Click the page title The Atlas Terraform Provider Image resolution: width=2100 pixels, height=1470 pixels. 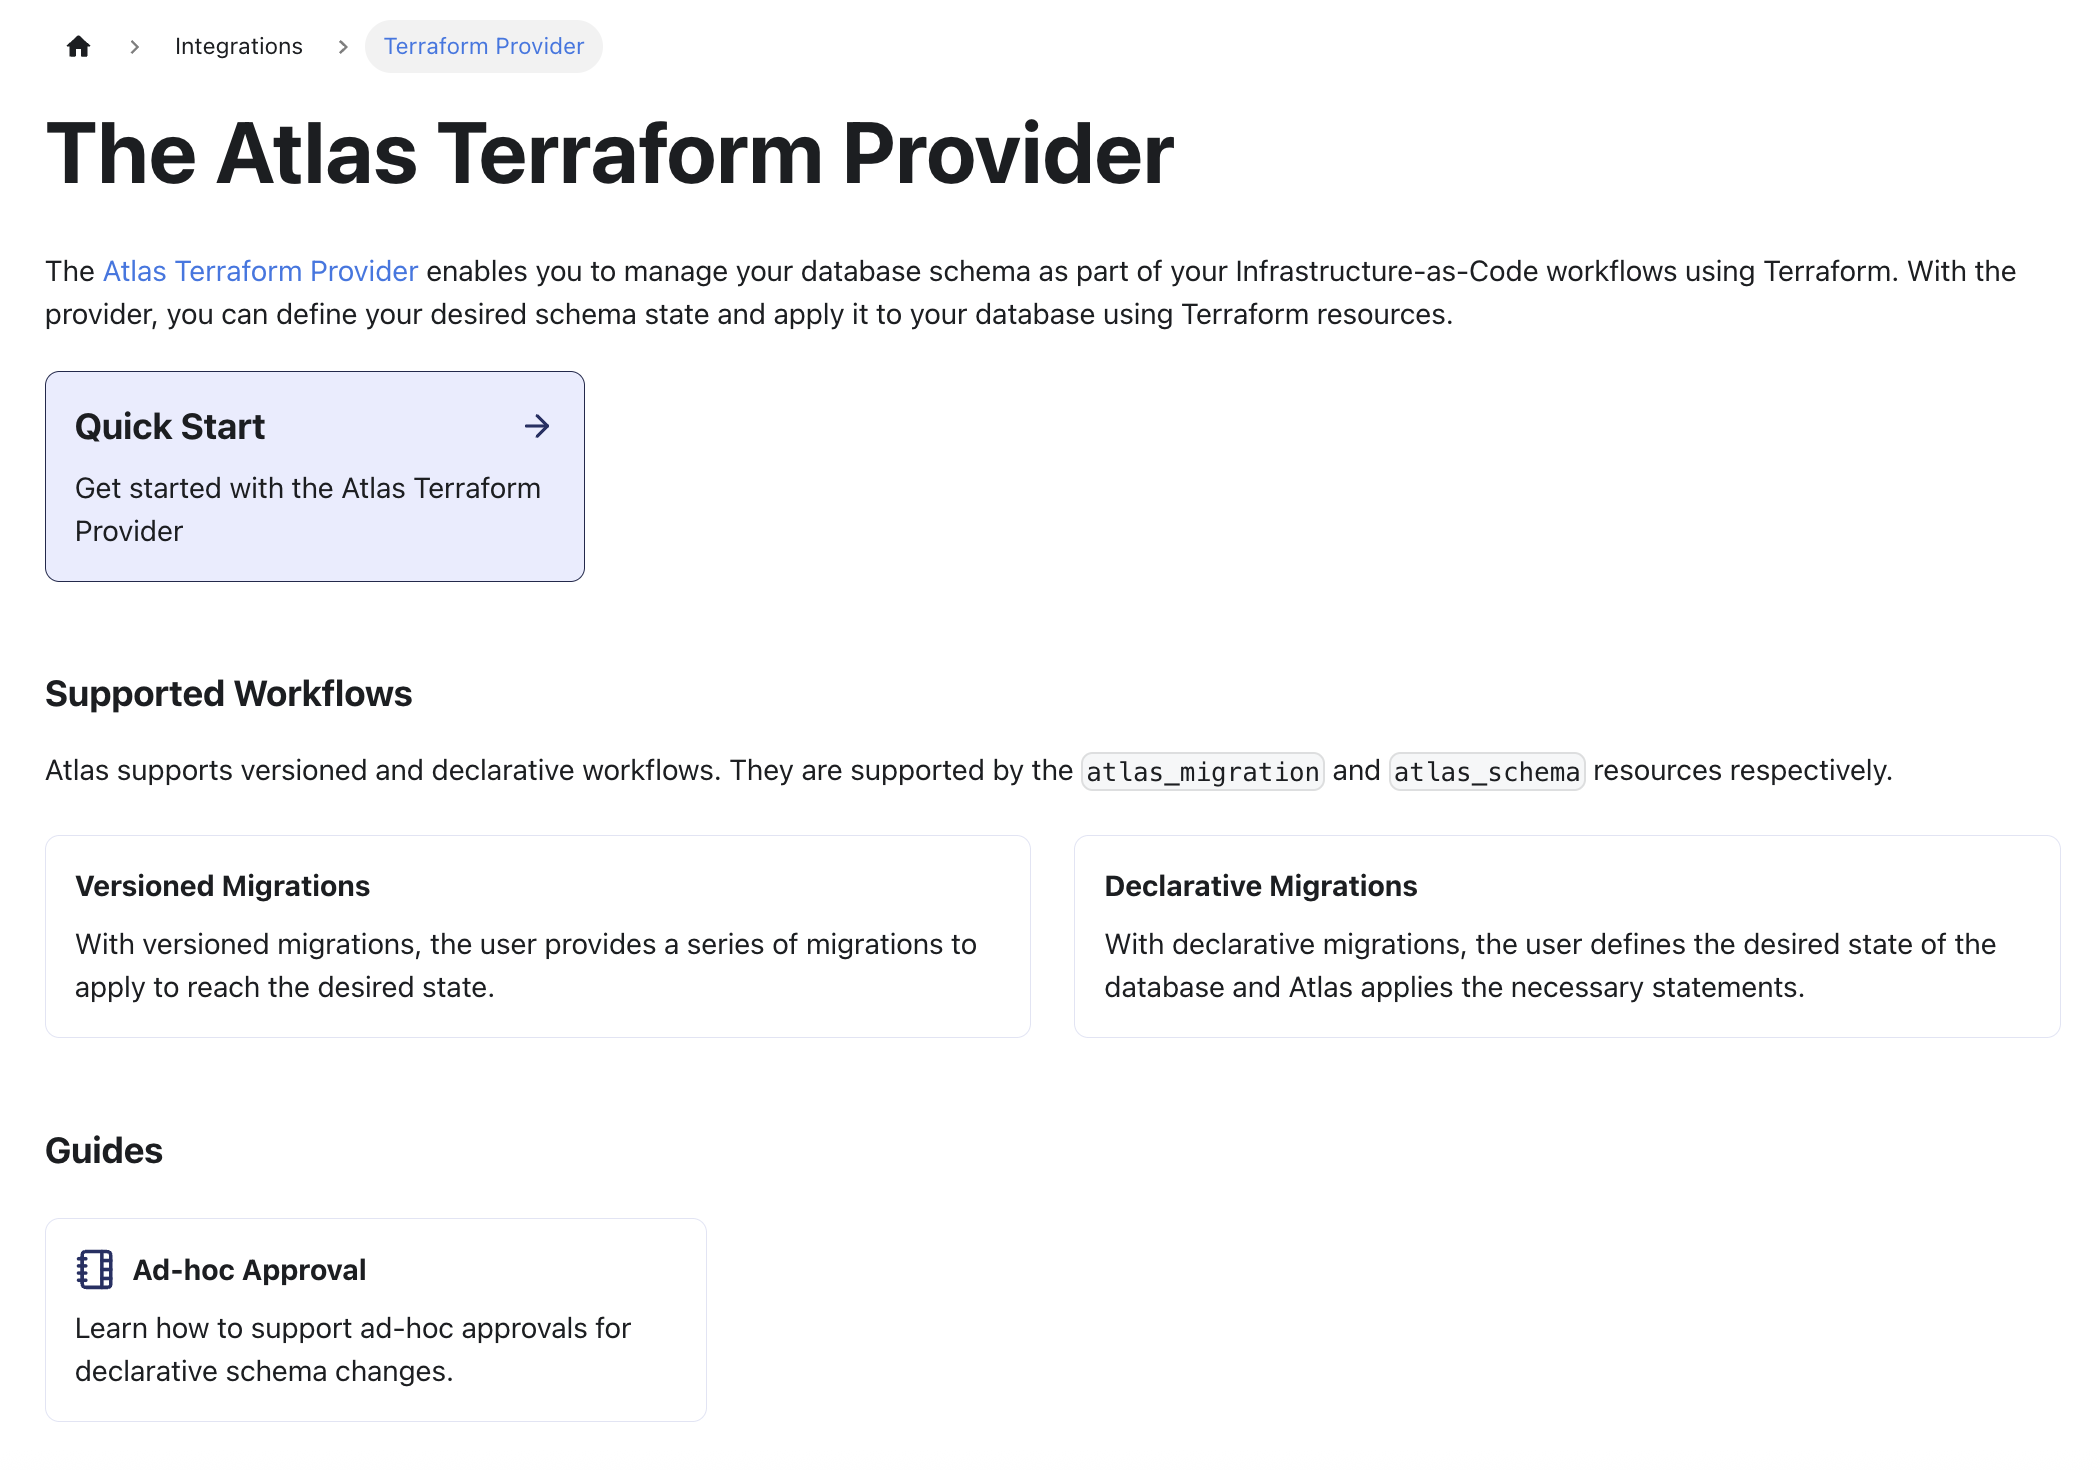(610, 152)
